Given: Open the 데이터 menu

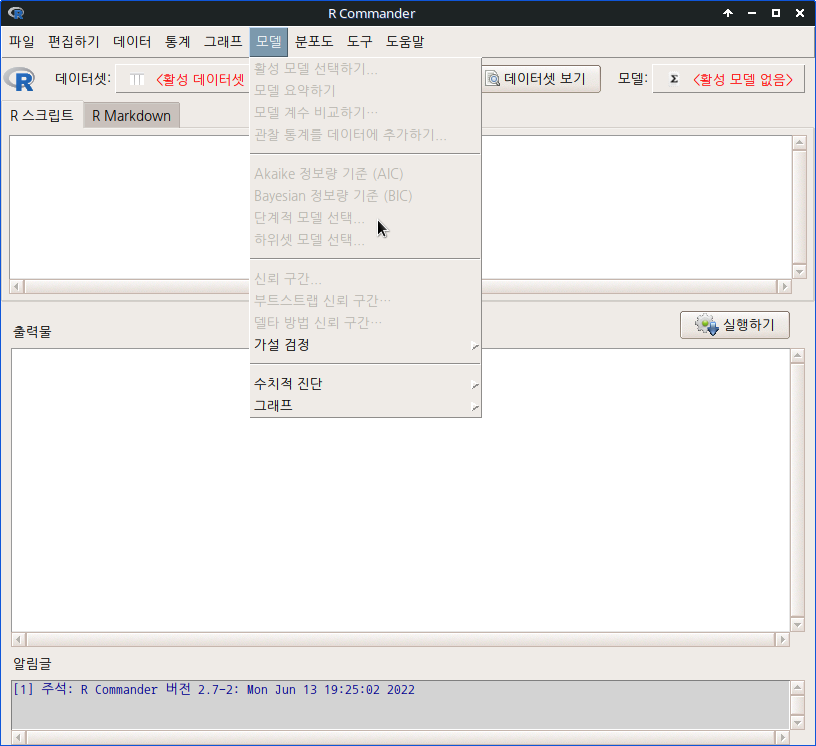Looking at the screenshot, I should click(x=132, y=42).
